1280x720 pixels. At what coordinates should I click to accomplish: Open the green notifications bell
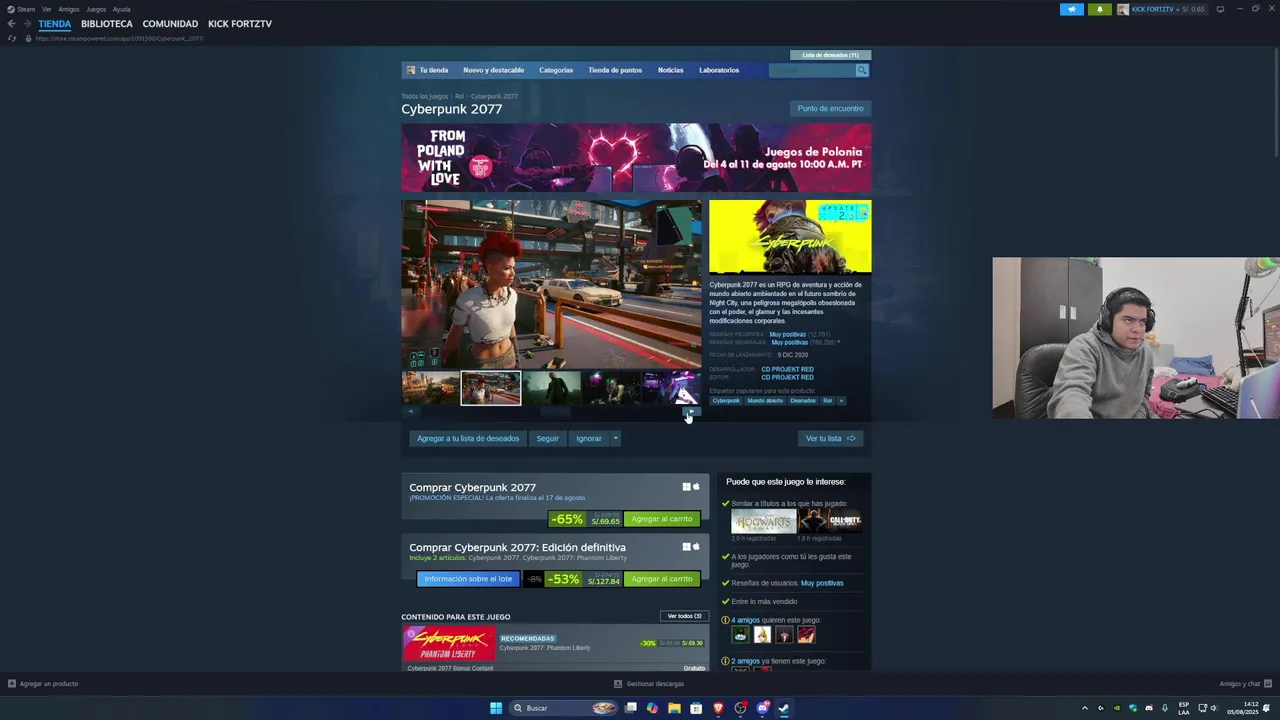pos(1100,9)
